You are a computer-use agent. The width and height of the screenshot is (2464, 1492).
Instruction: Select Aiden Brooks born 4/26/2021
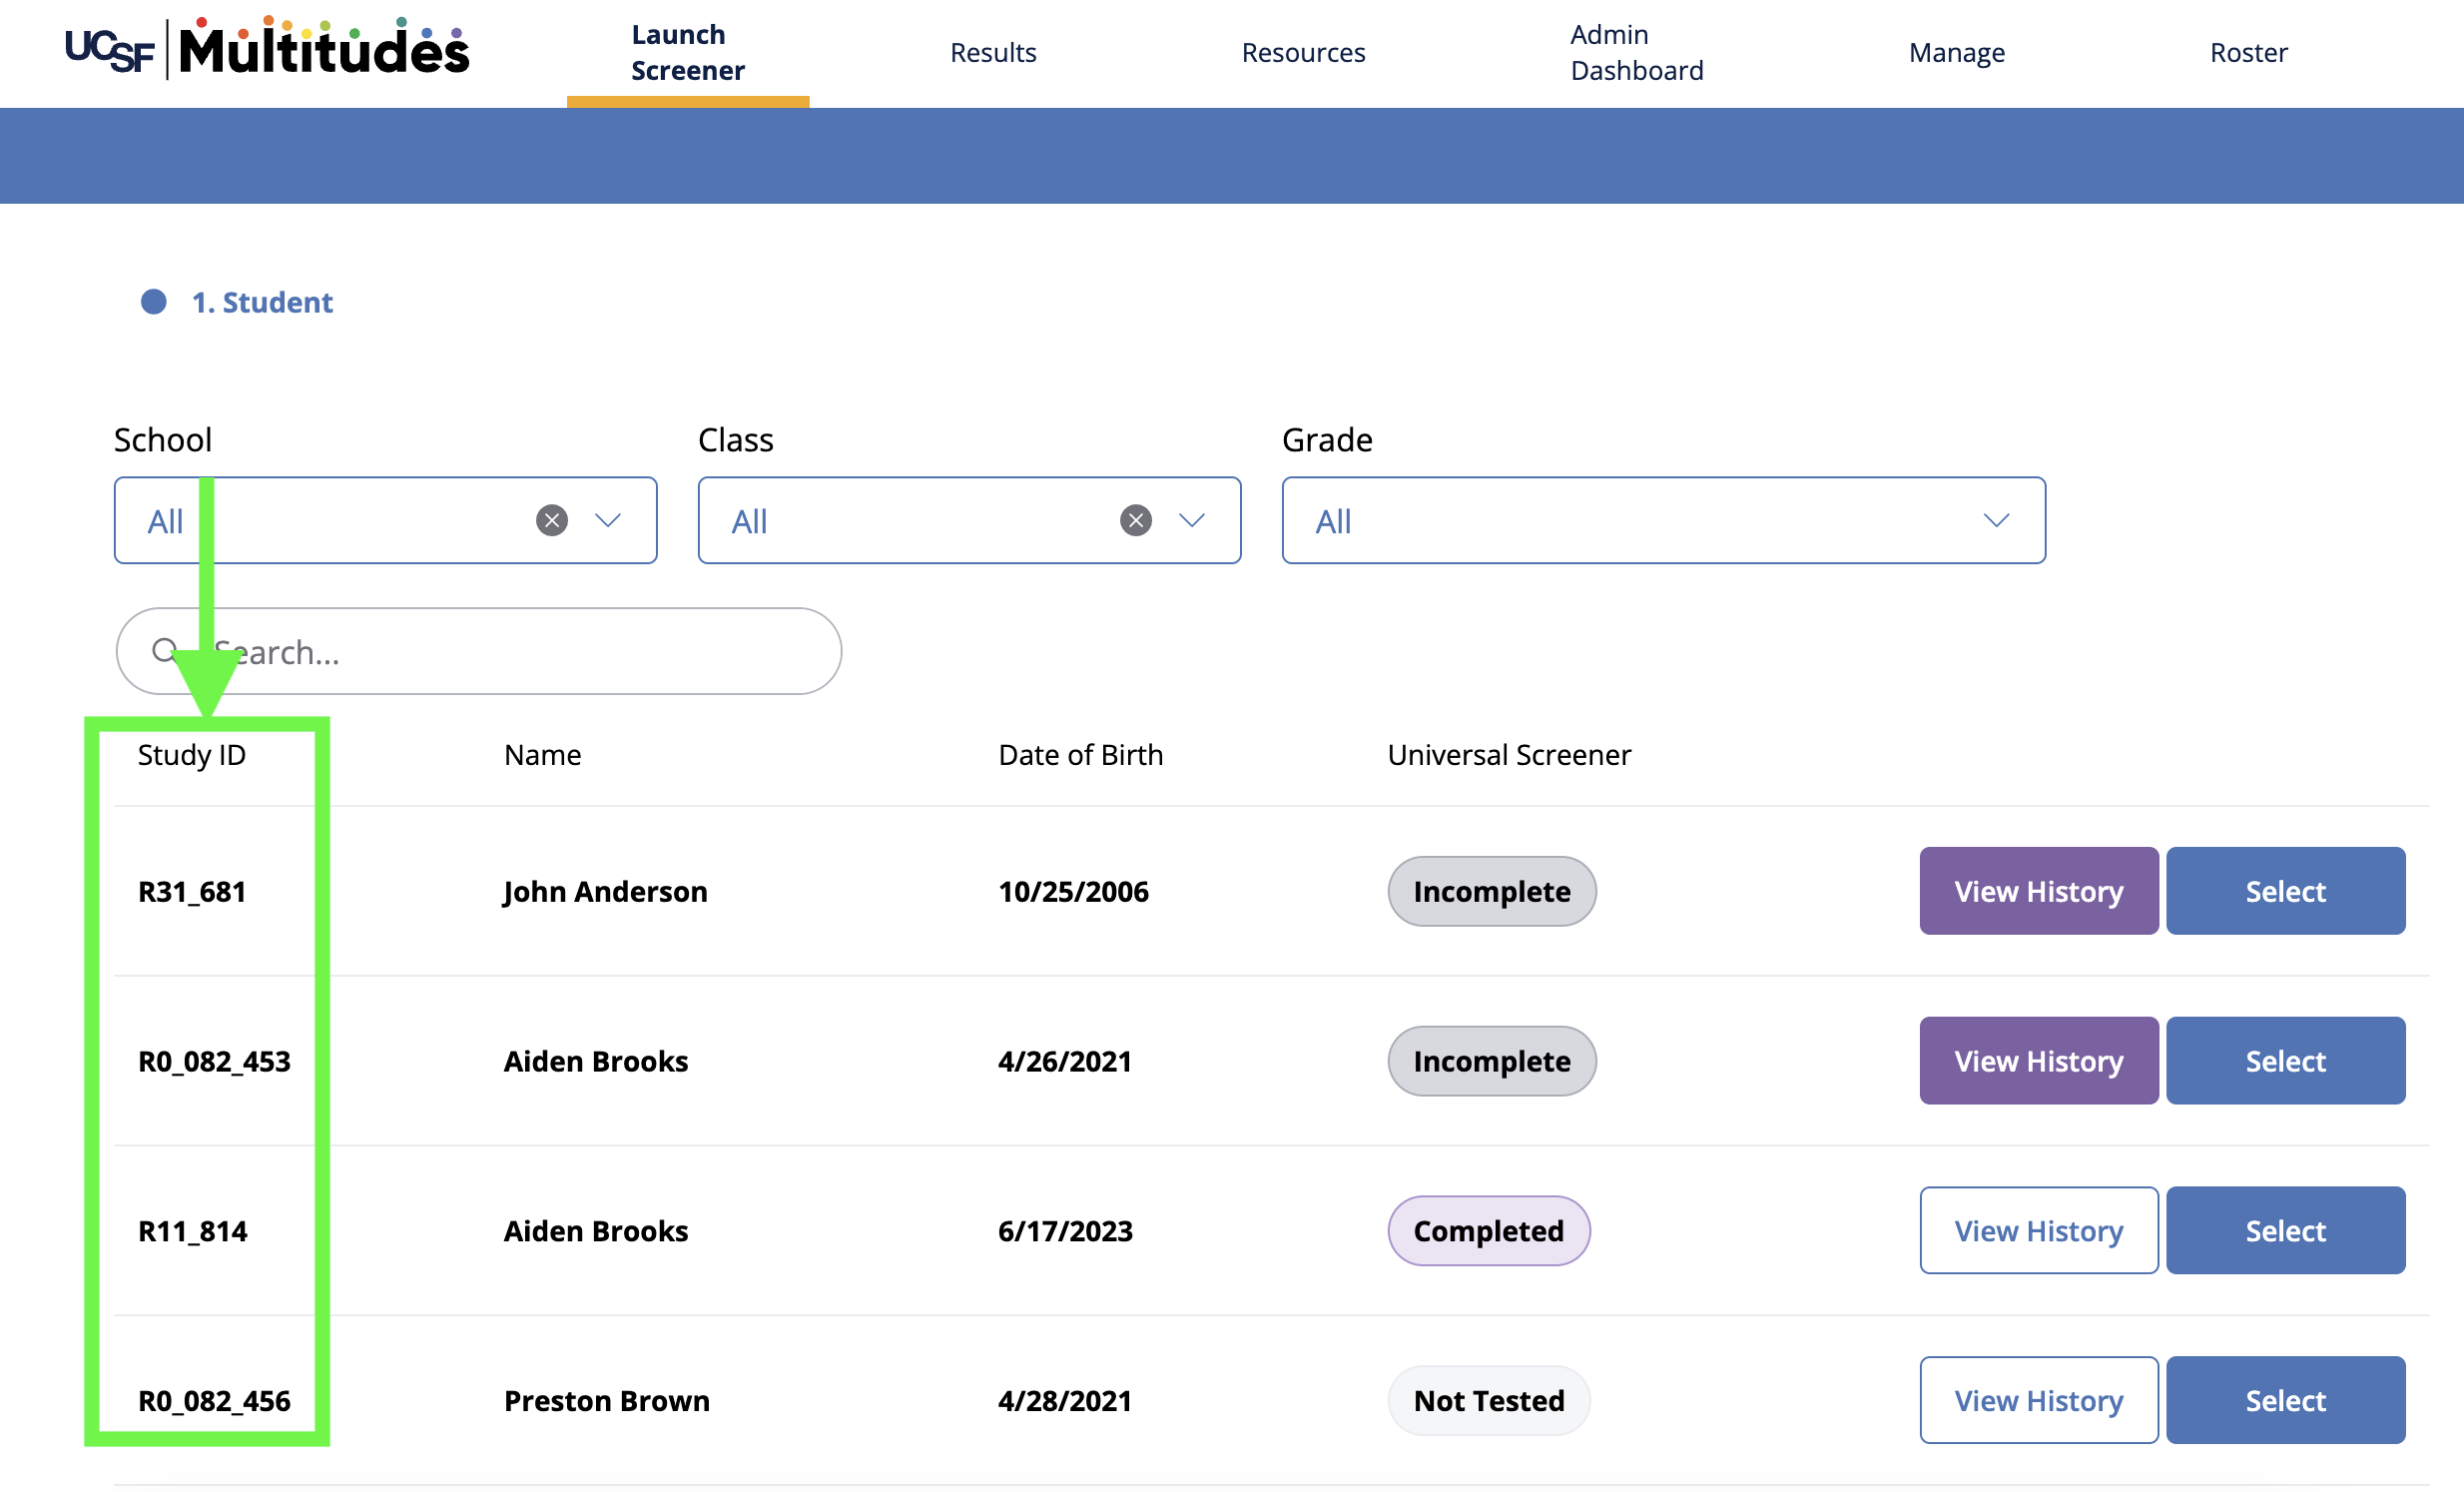[x=2284, y=1060]
